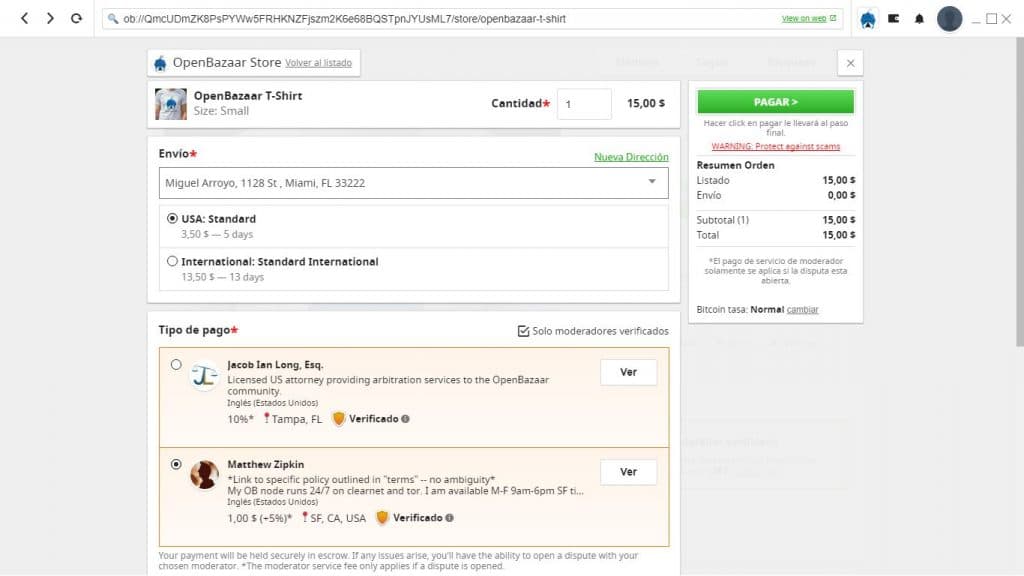Click the Cantidad quantity field
1024x576 pixels.
pyautogui.click(x=584, y=104)
